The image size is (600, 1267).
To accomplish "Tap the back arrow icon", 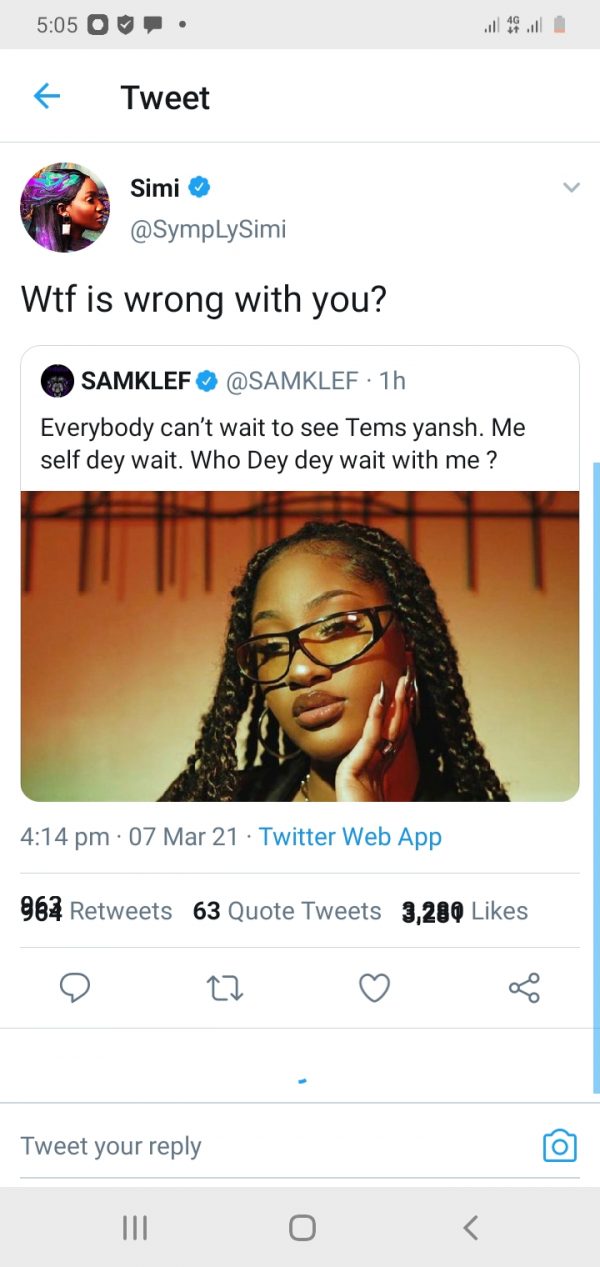I will tap(47, 97).
